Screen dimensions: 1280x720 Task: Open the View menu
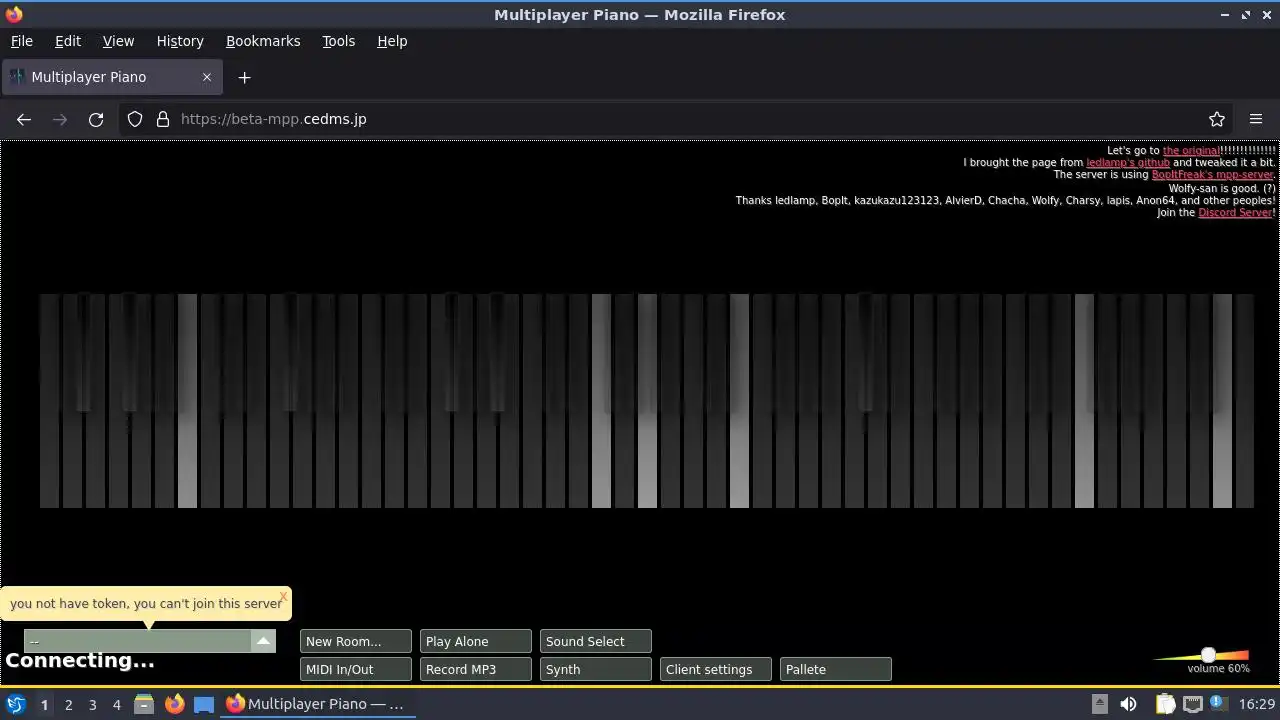(x=118, y=41)
